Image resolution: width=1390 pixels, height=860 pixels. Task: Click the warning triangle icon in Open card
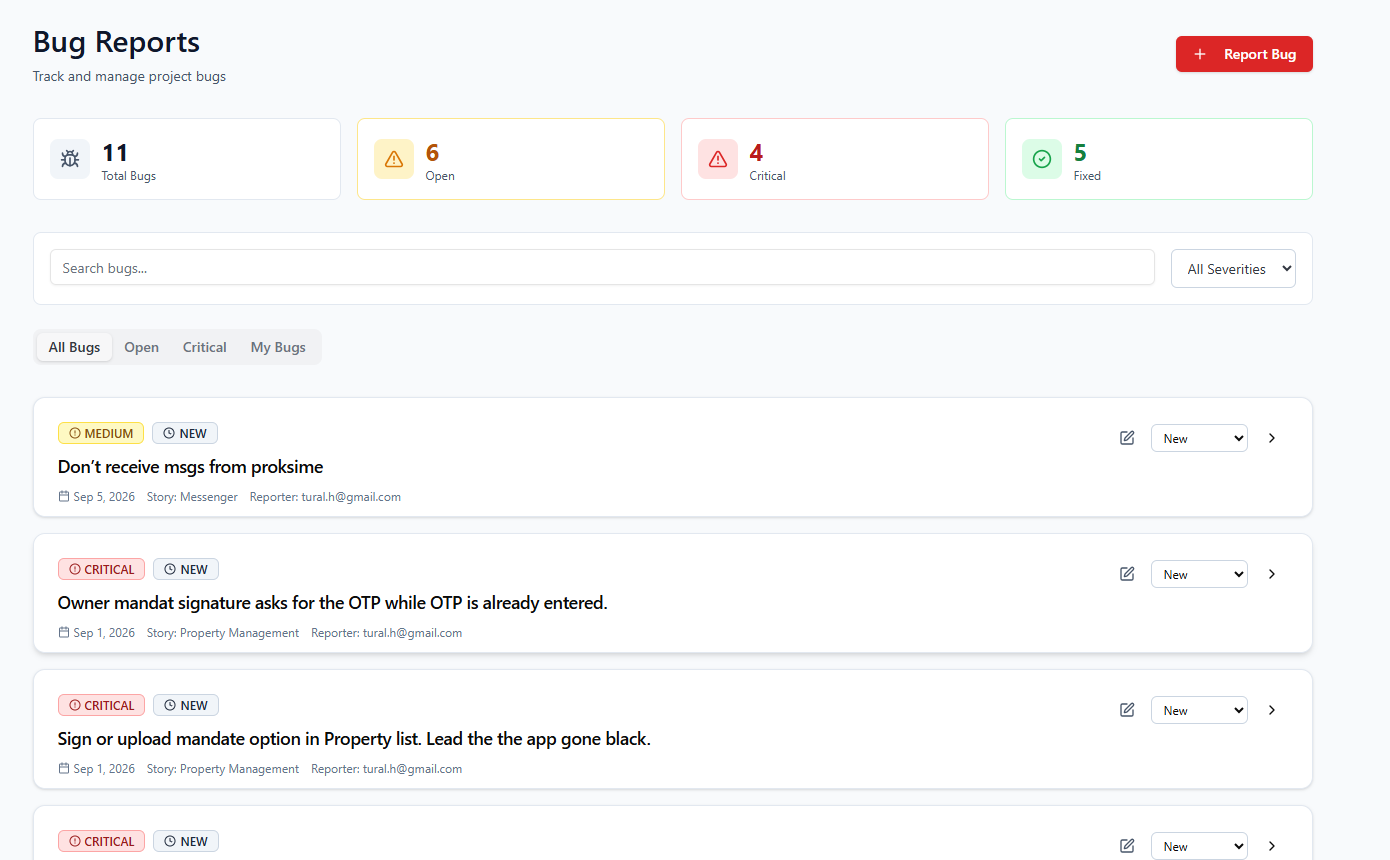[x=394, y=159]
